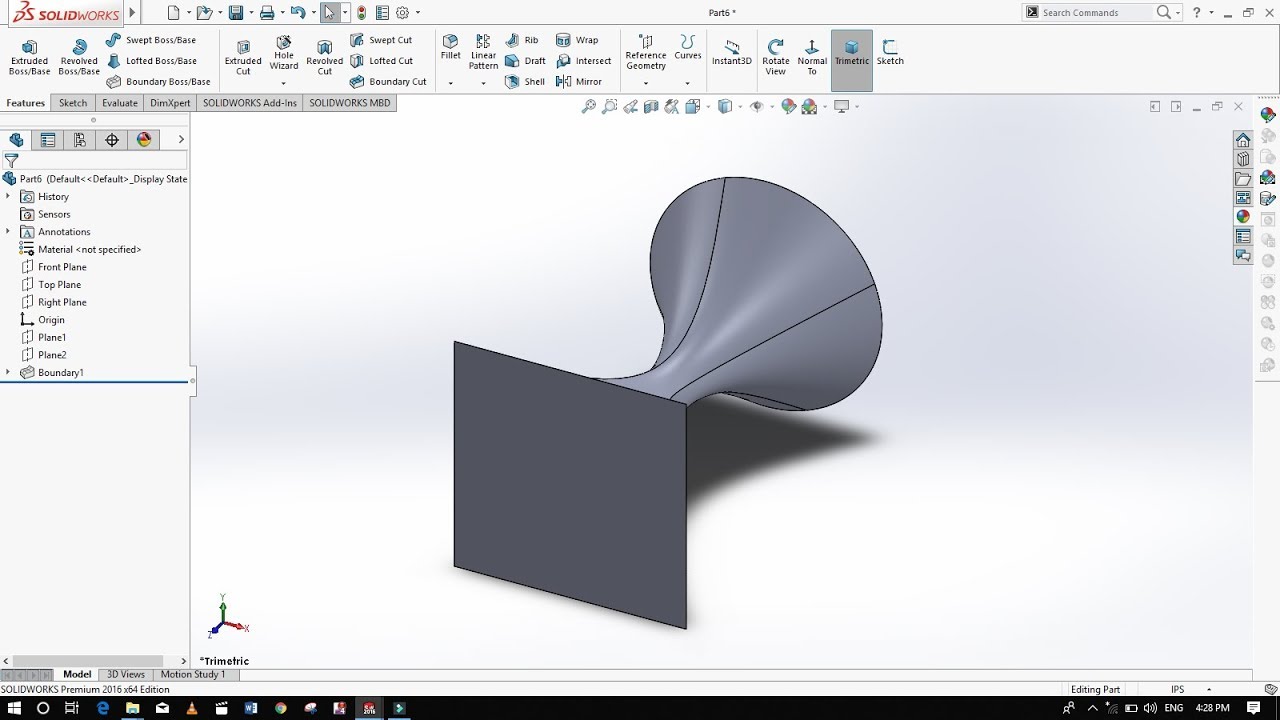Expand the History tree node
Image resolution: width=1280 pixels, height=720 pixels.
point(8,197)
